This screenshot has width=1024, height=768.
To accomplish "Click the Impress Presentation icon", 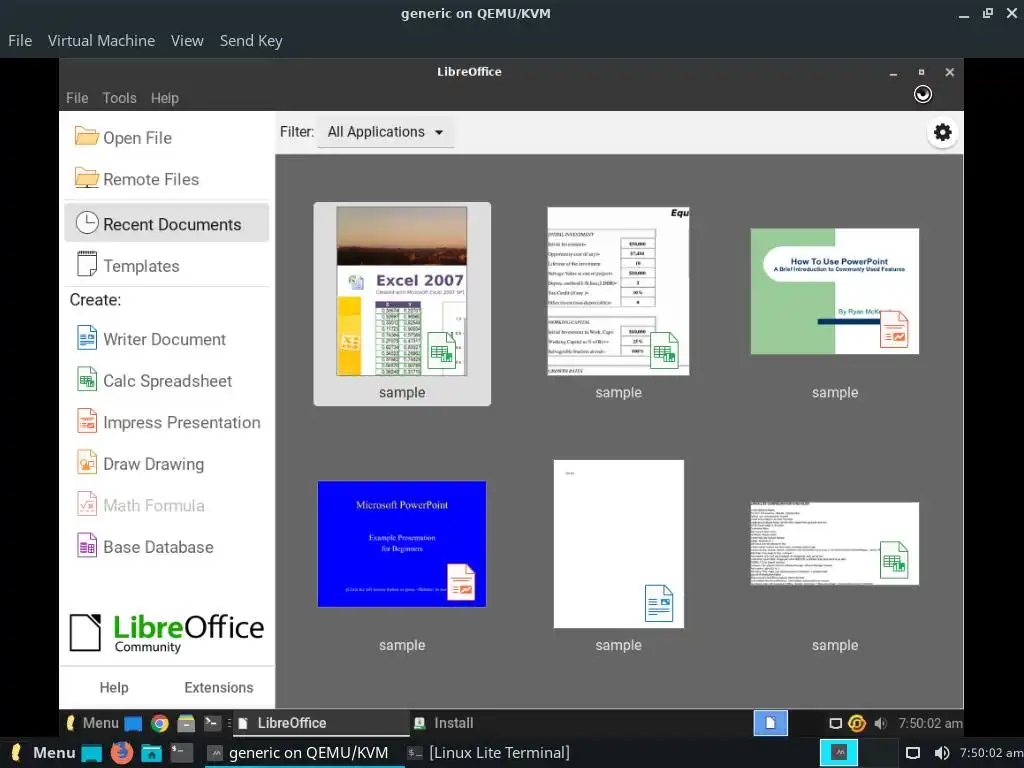I will [86, 421].
